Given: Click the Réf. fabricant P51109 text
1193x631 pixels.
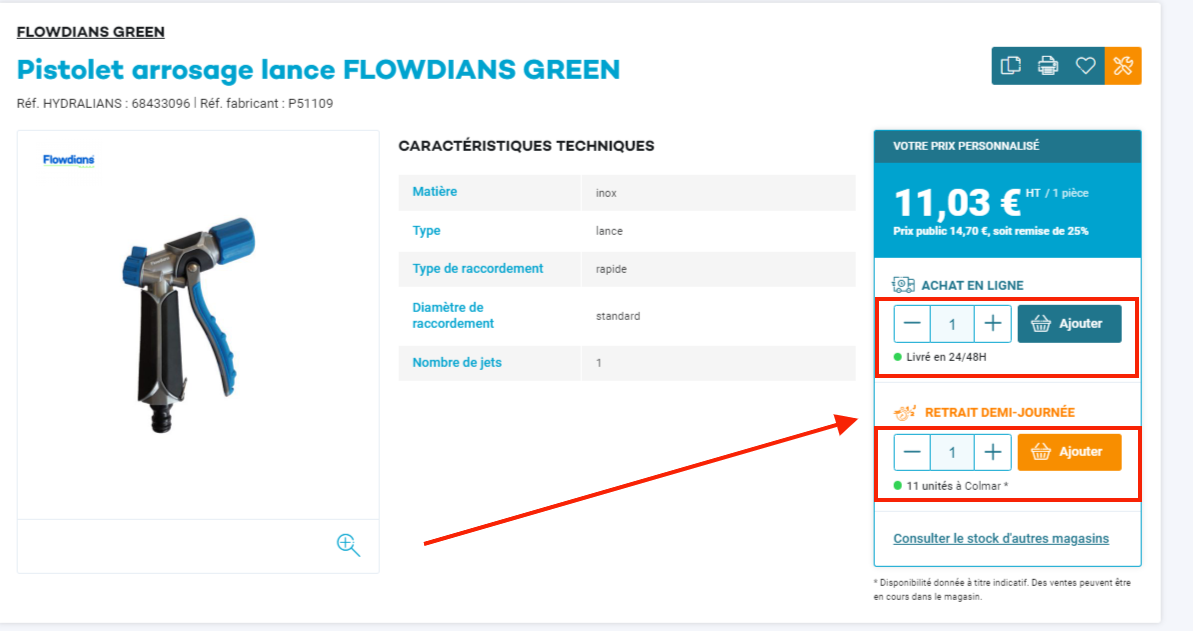Looking at the screenshot, I should [x=266, y=104].
